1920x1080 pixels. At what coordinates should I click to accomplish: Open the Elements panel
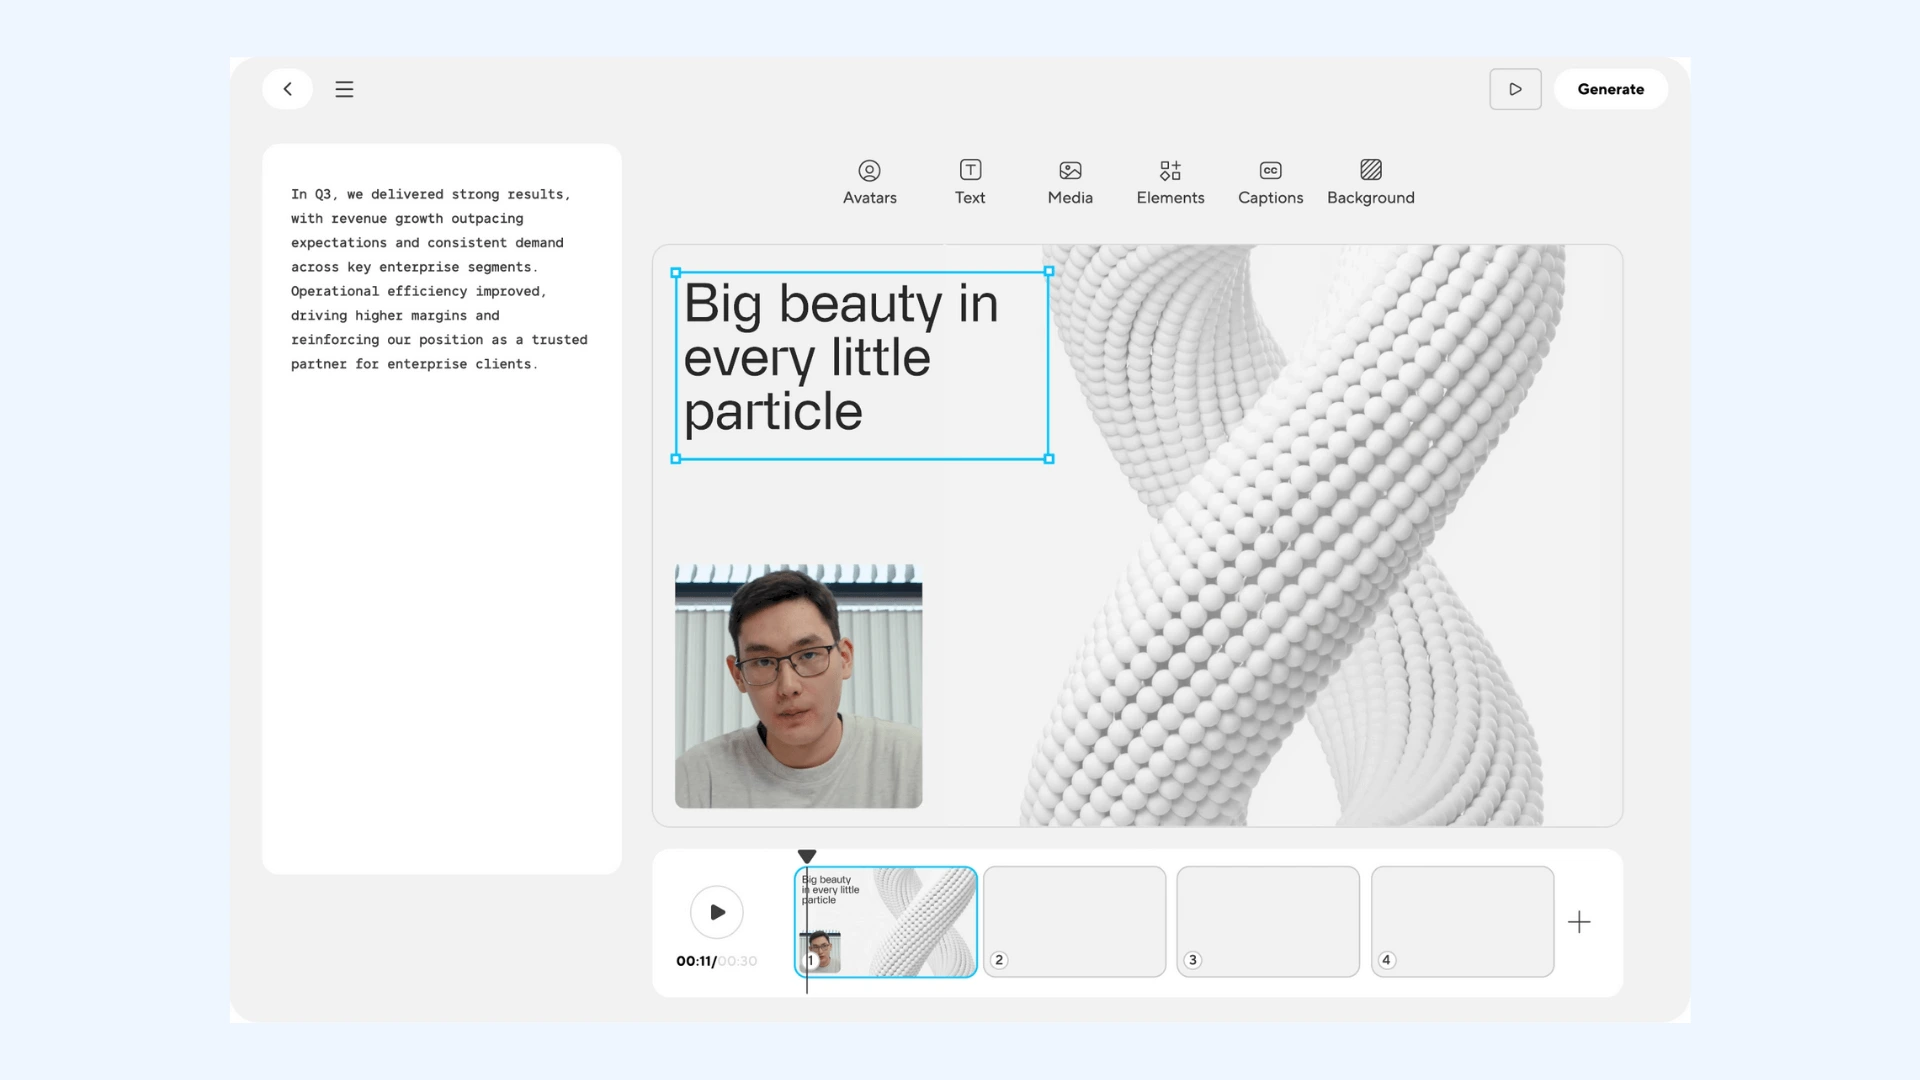click(1170, 182)
